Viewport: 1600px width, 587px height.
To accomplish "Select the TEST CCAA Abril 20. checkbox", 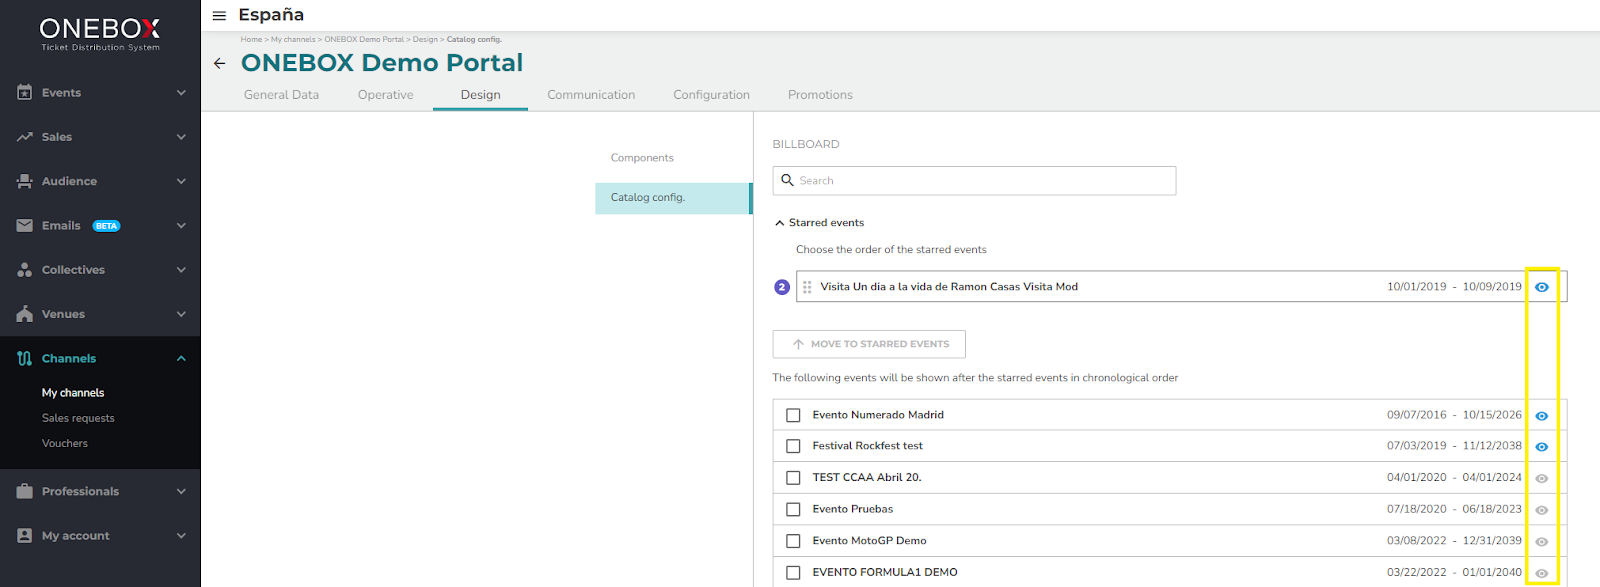I will (x=793, y=478).
